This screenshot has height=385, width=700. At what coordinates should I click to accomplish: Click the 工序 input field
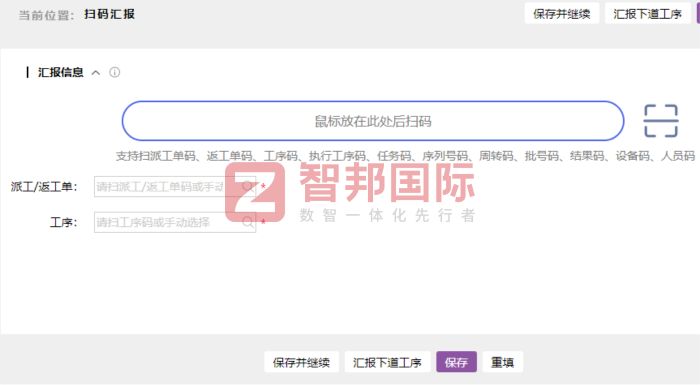(175, 222)
